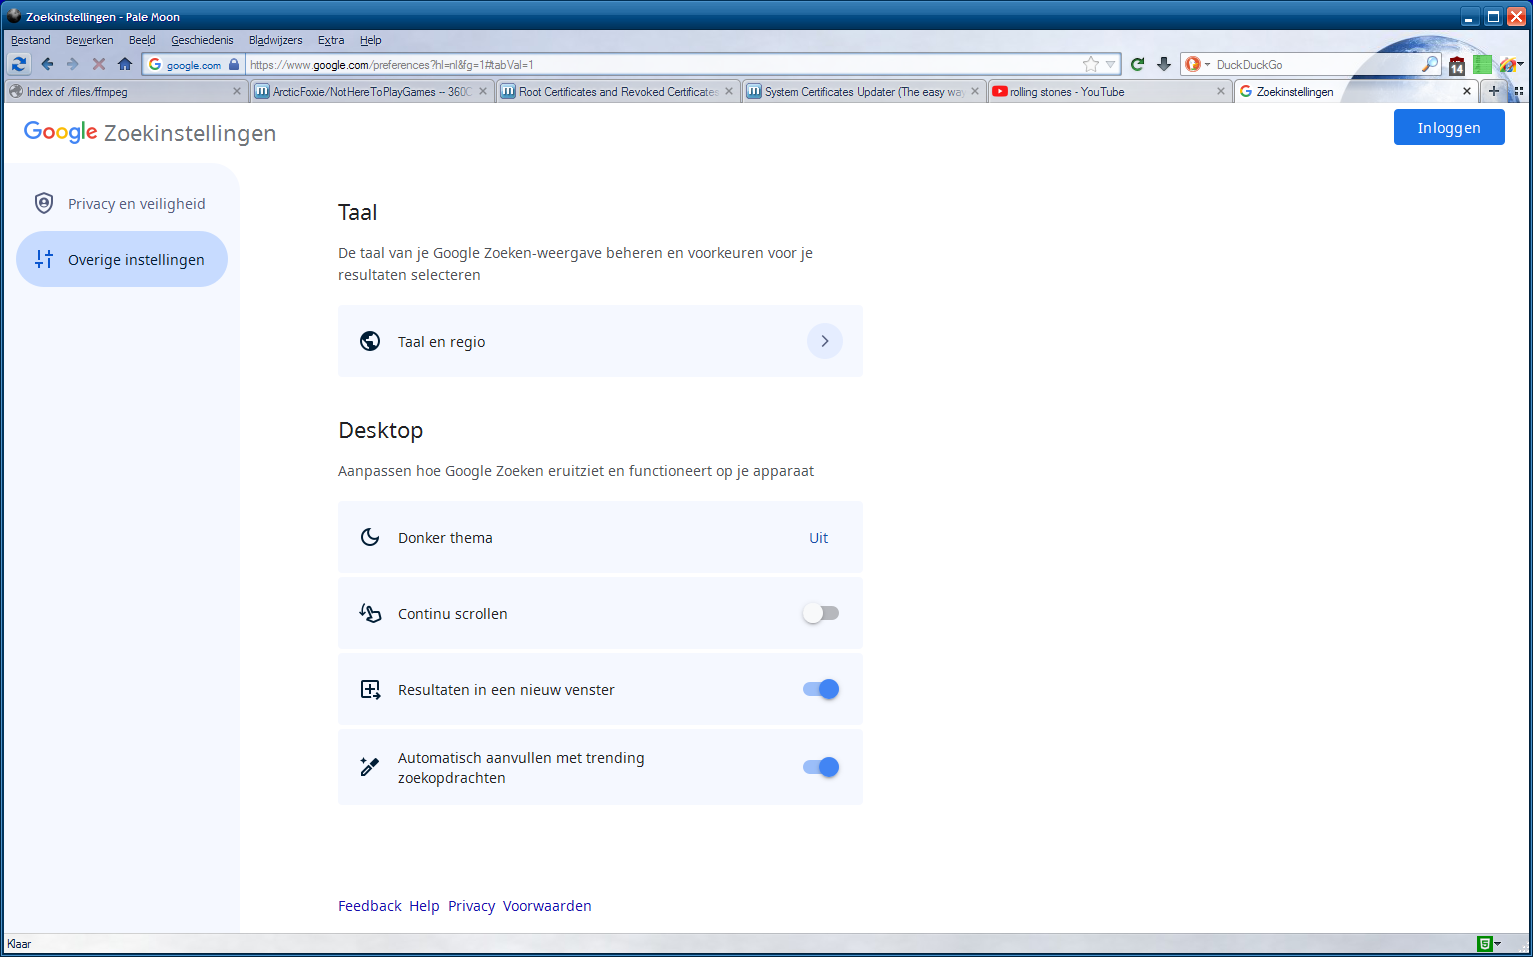Expand Taal en regio with its chevron
This screenshot has height=957, width=1533.
click(x=825, y=341)
